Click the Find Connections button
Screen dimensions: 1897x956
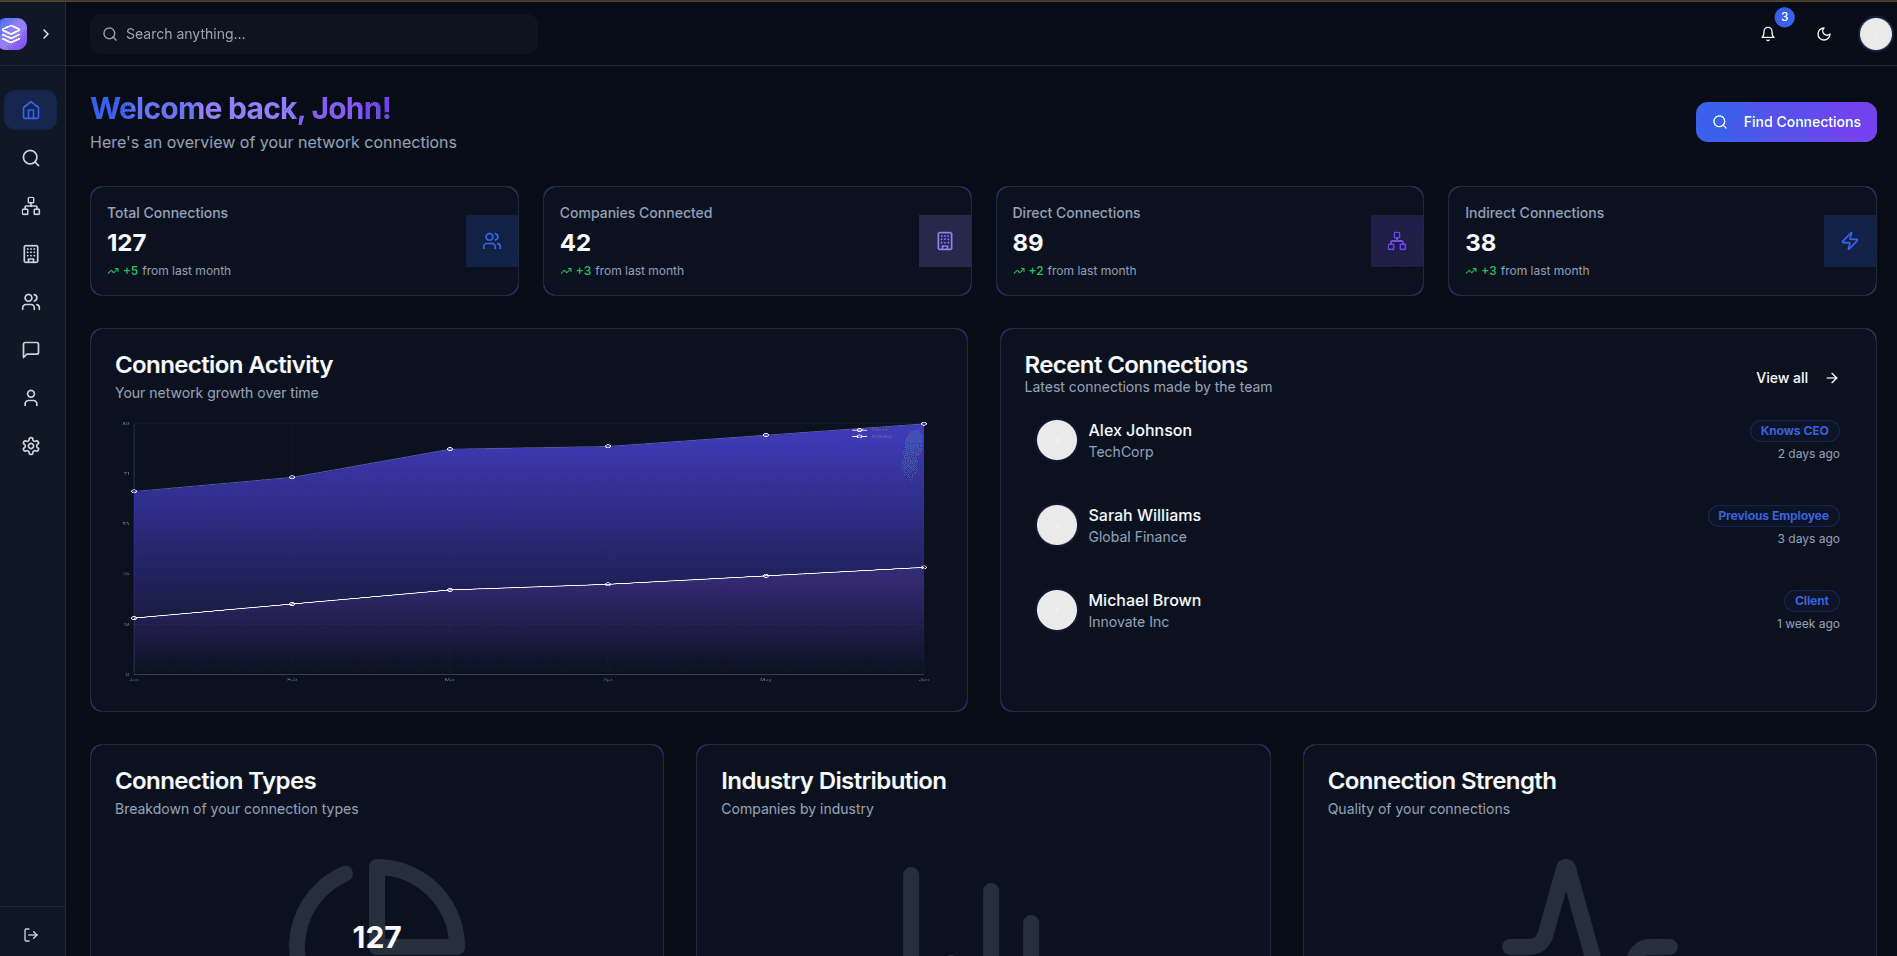coord(1785,122)
